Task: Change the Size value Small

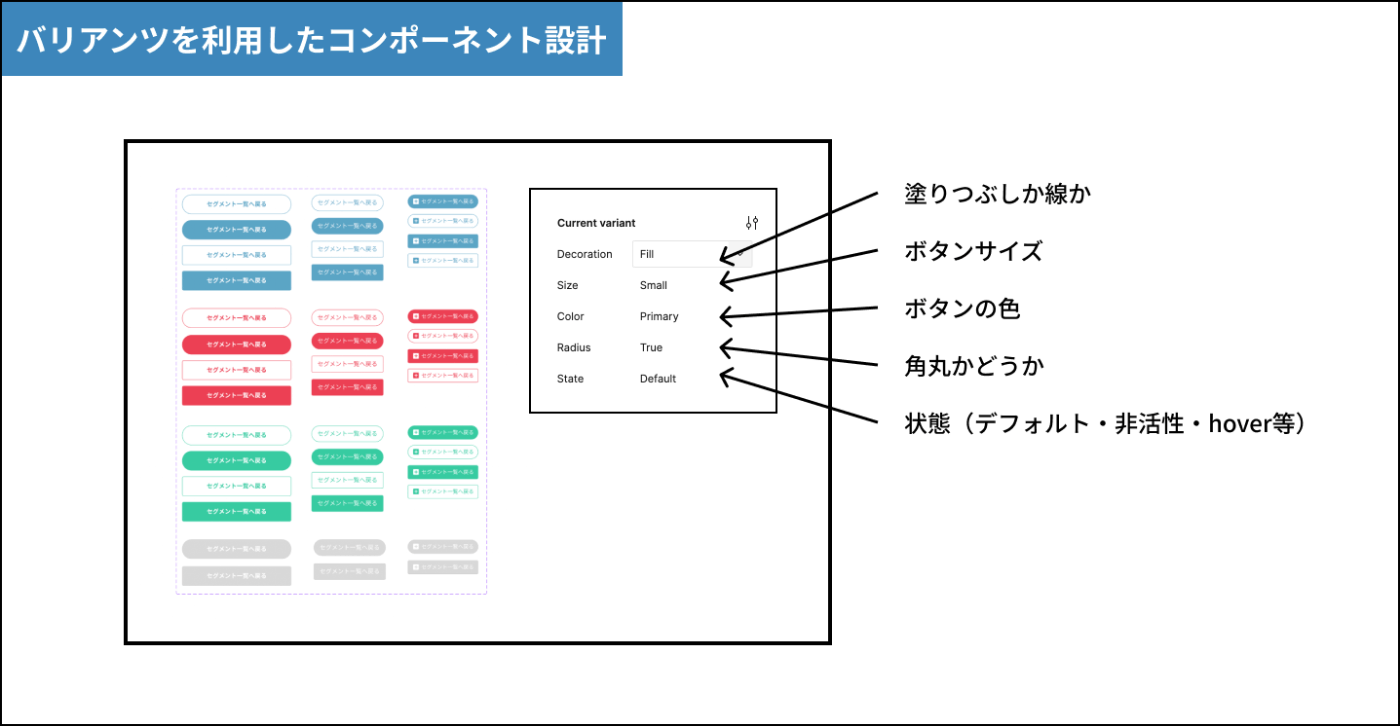Action: pyautogui.click(x=653, y=285)
